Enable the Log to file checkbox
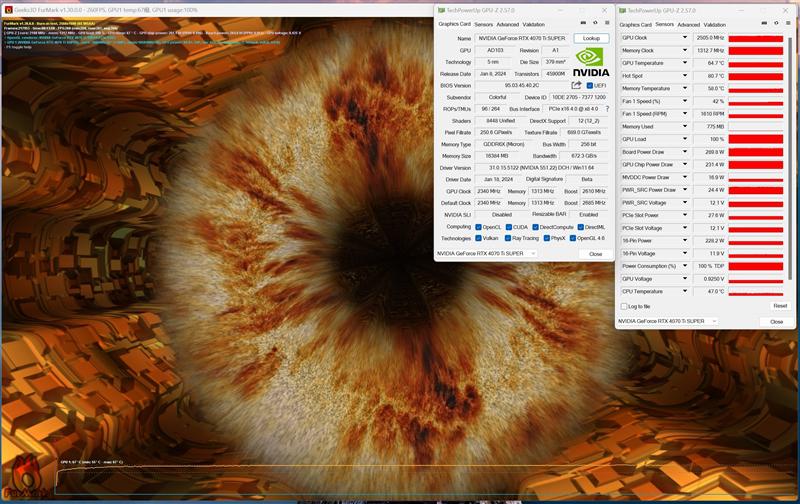 [x=623, y=306]
